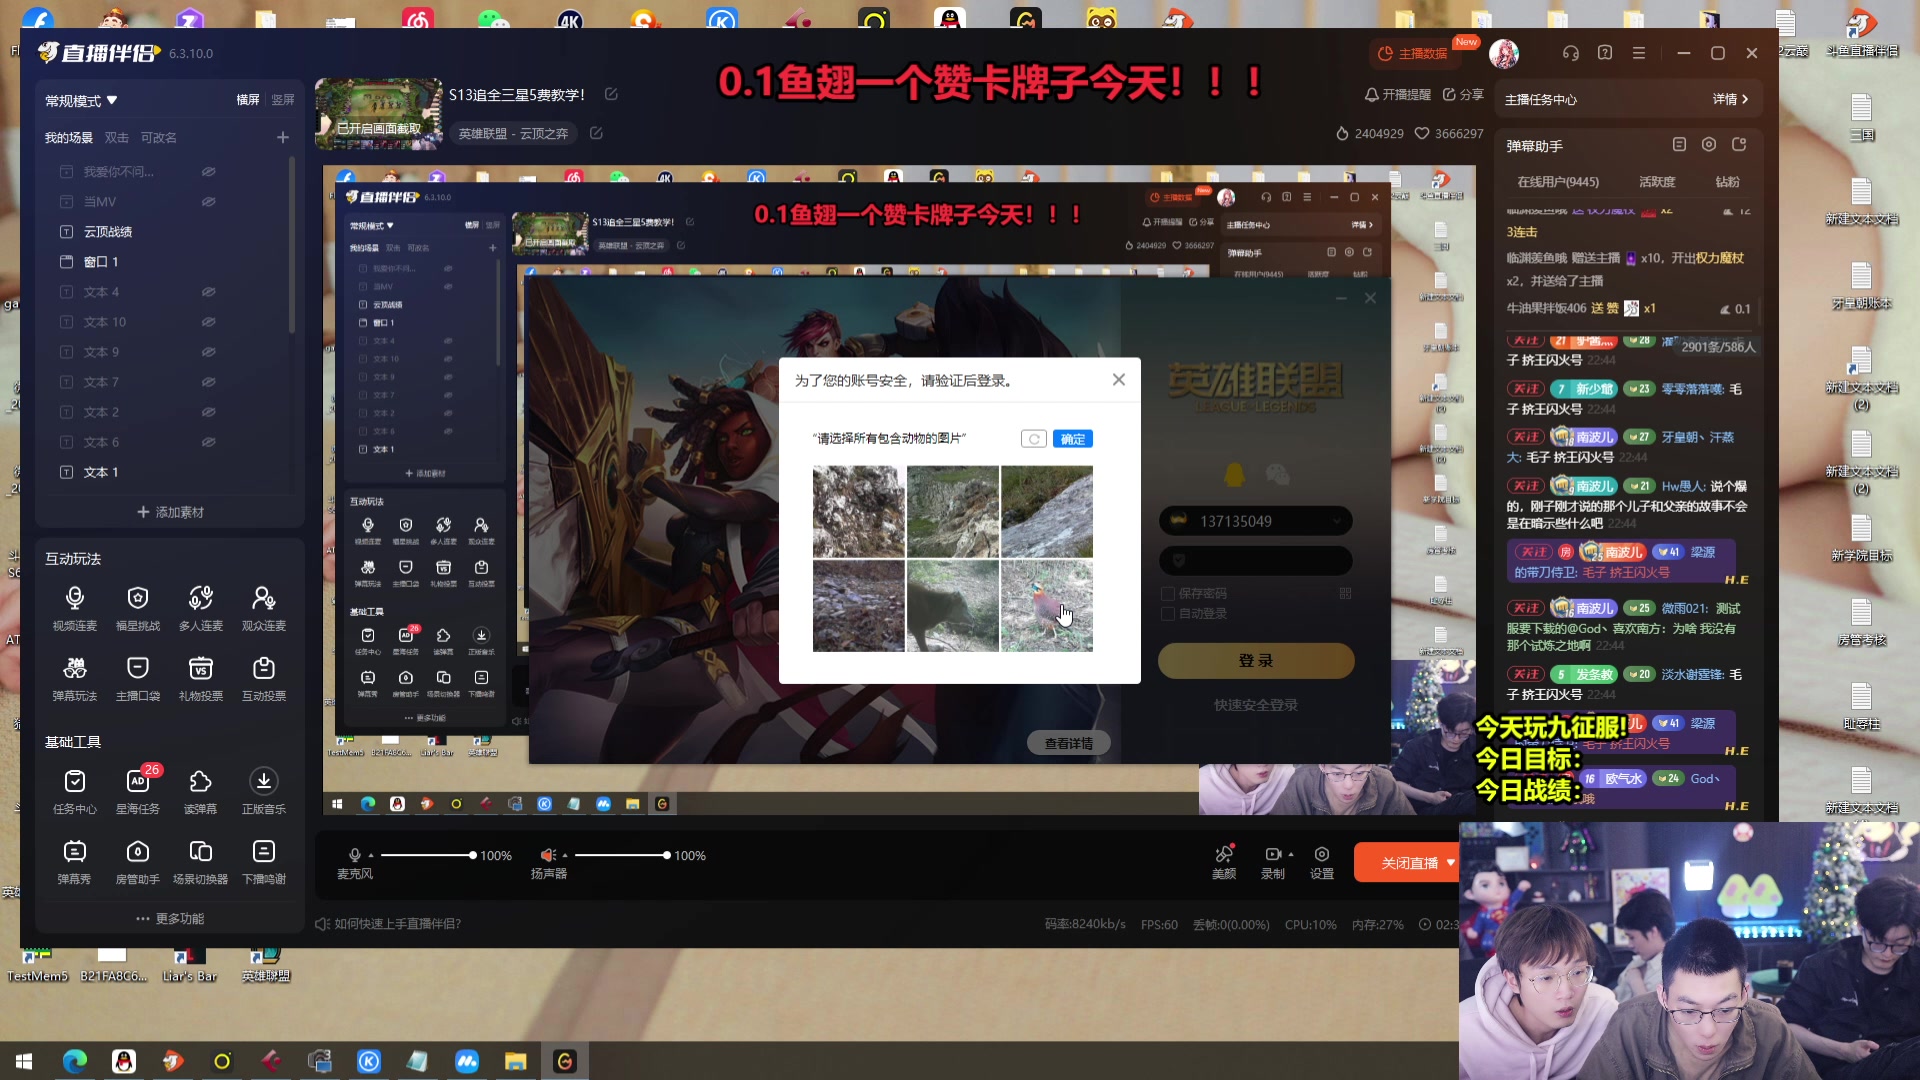Click the 录制 record icon
This screenshot has width=1920, height=1080.
point(1272,854)
